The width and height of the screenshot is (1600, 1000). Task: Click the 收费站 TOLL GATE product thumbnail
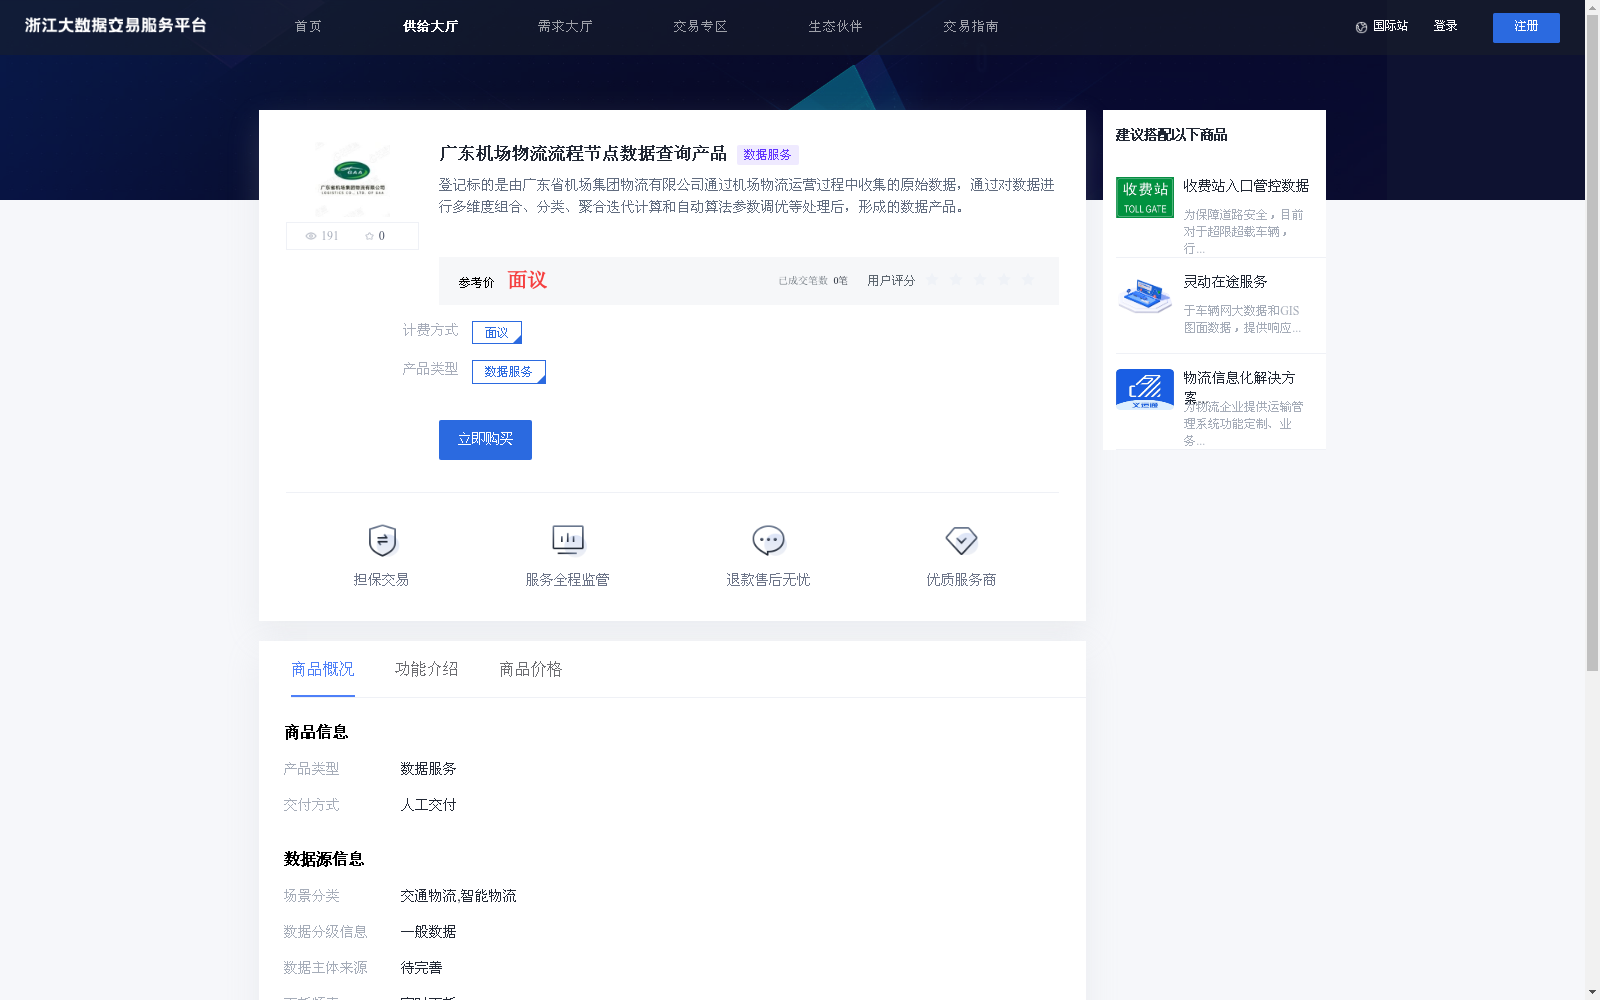[1145, 197]
